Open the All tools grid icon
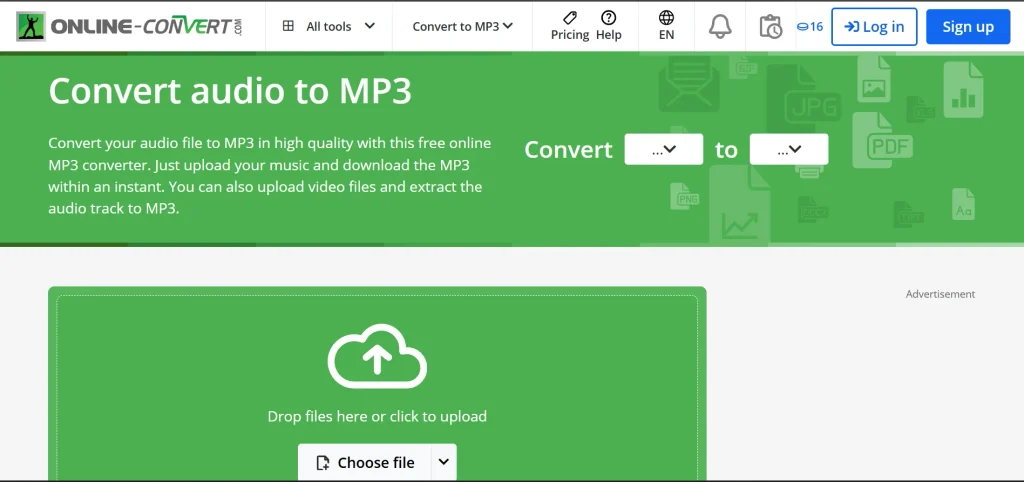This screenshot has height=482, width=1024. 288,26
